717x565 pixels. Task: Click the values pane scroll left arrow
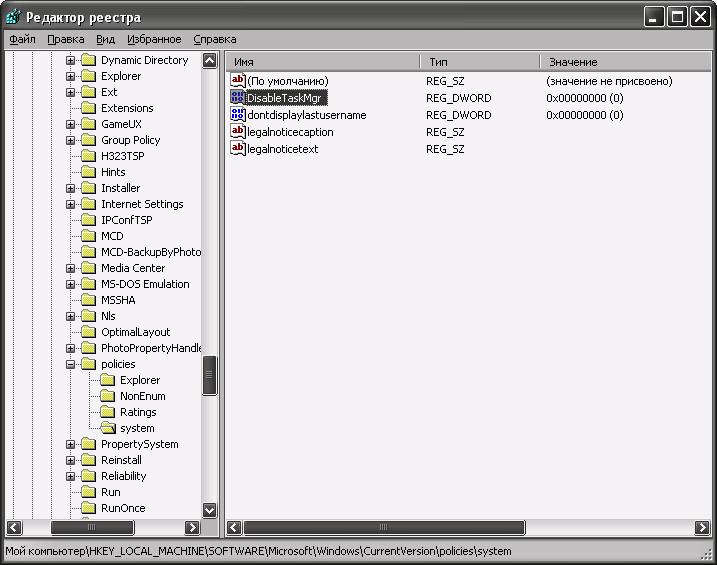coord(234,528)
